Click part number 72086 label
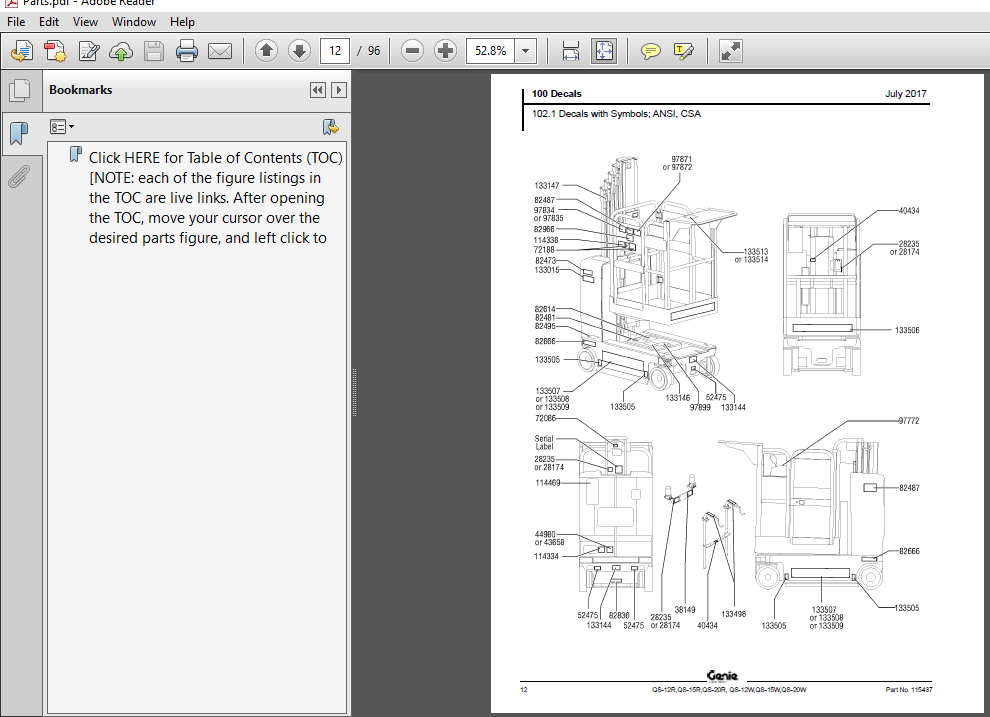Viewport: 990px width, 717px height. tap(546, 418)
